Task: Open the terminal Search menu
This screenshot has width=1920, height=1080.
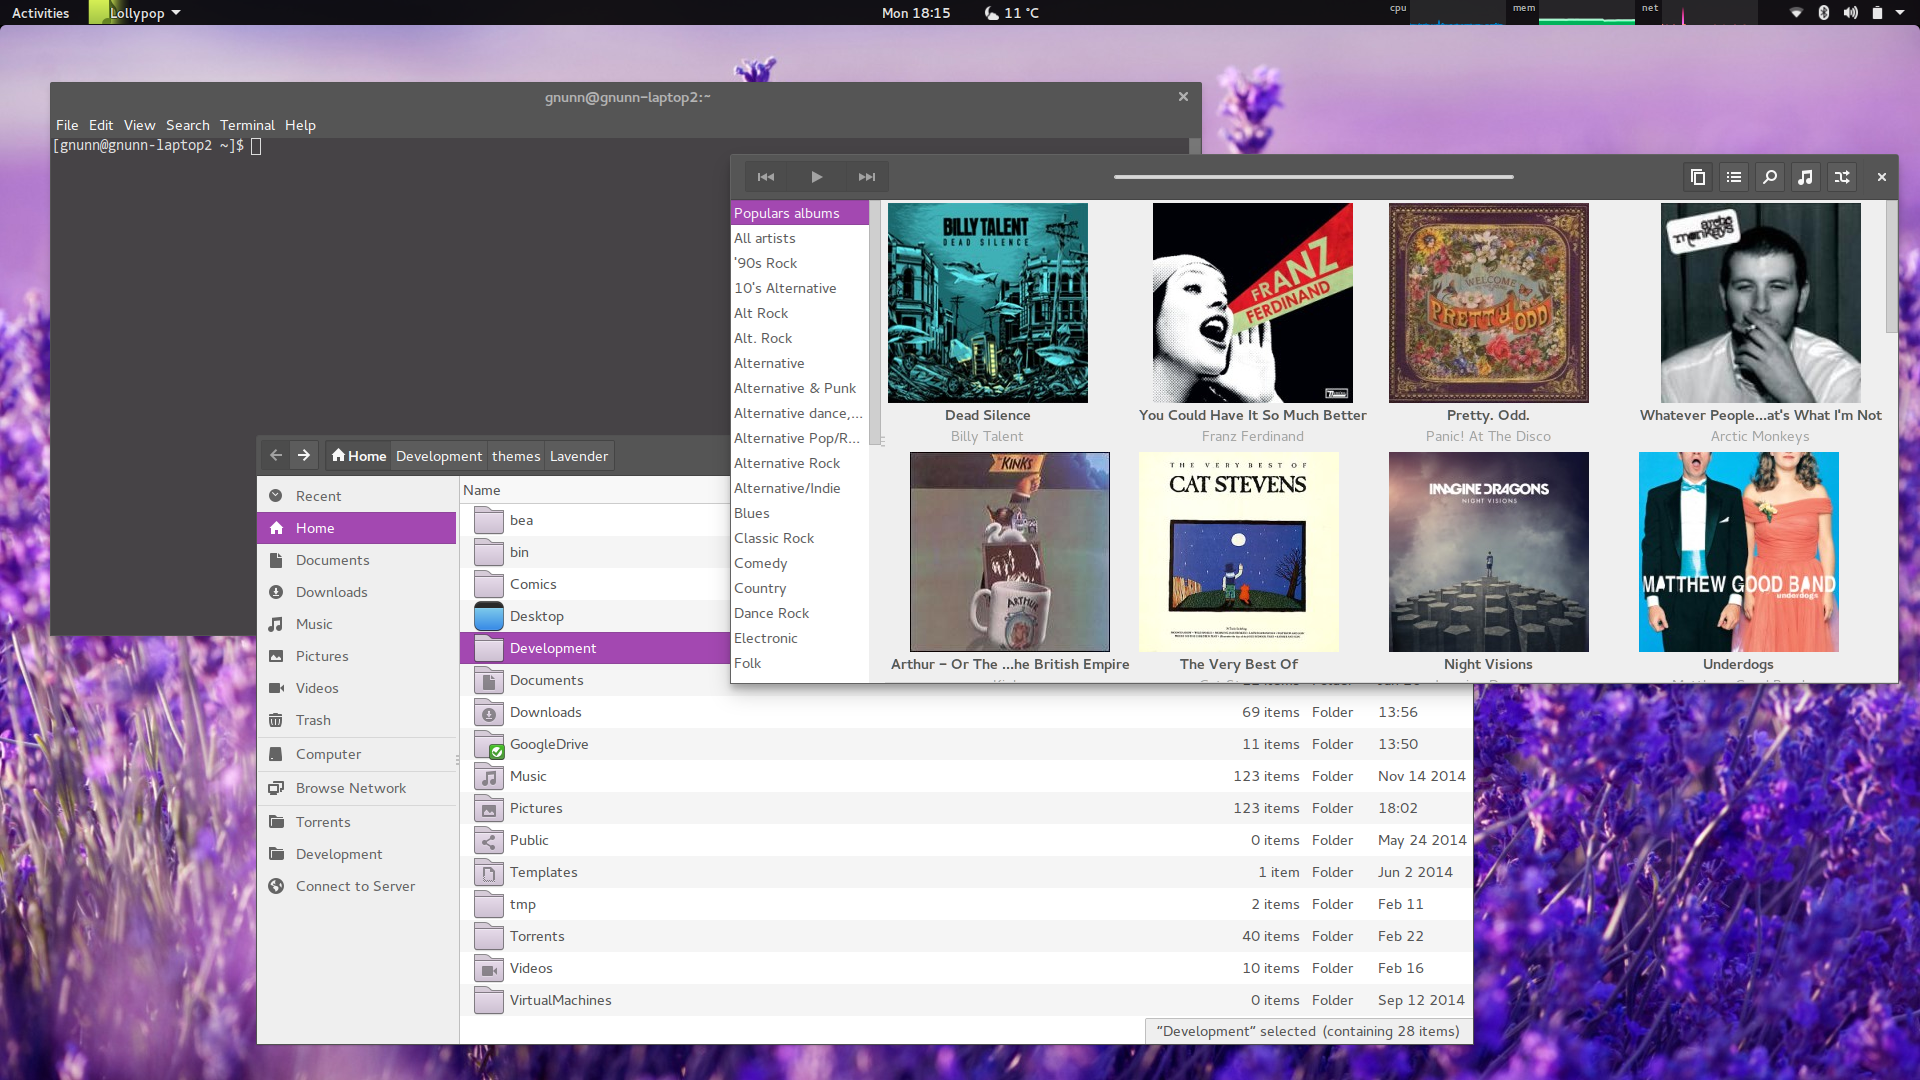Action: coord(188,125)
